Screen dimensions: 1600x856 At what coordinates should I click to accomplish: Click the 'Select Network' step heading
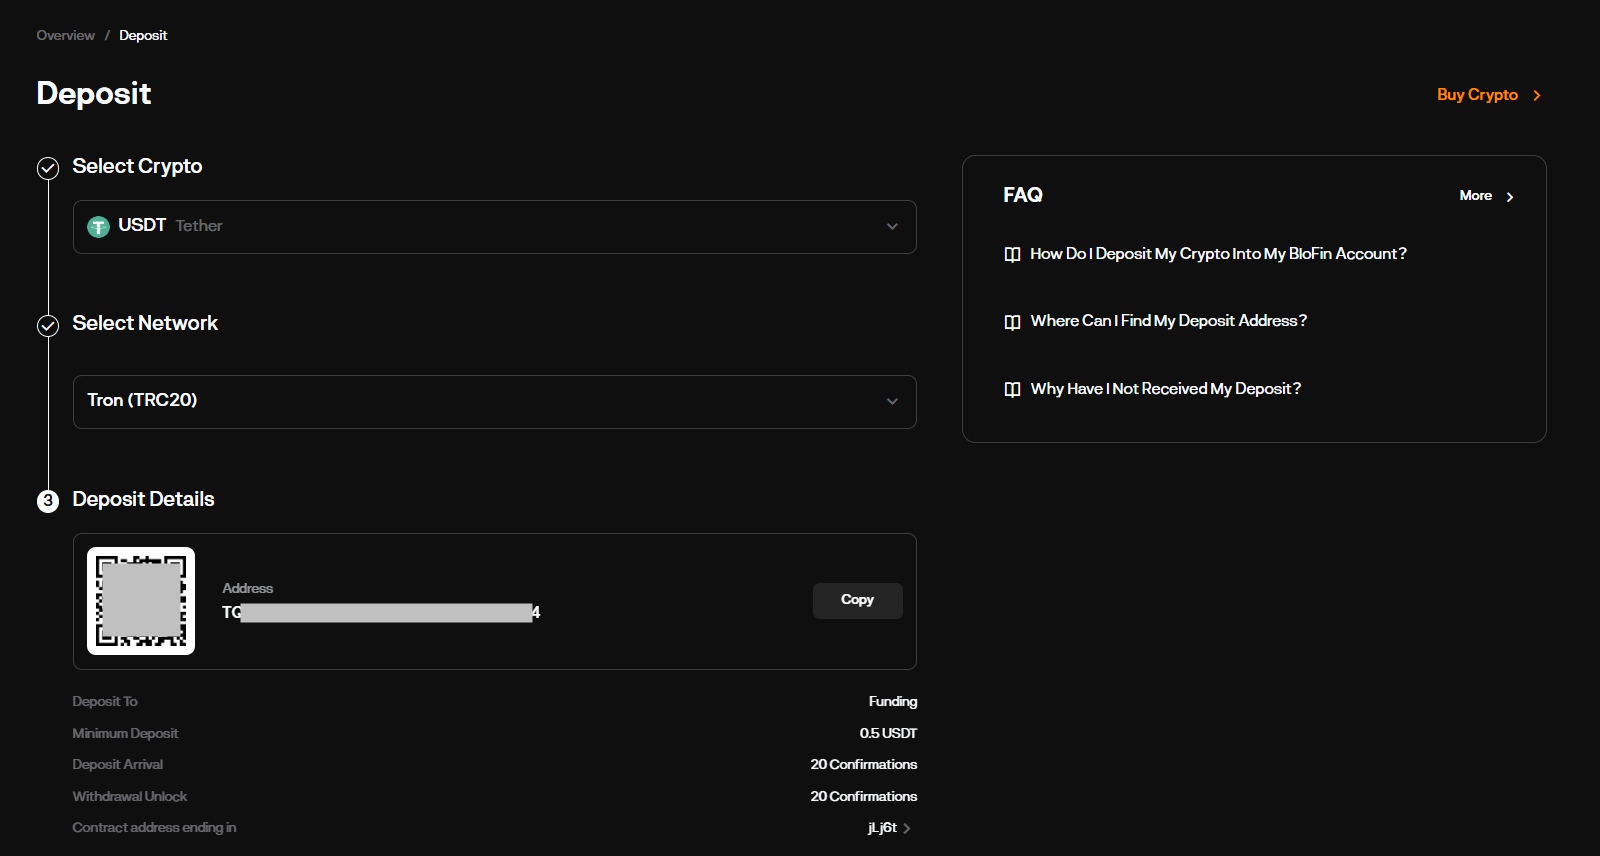click(x=145, y=323)
